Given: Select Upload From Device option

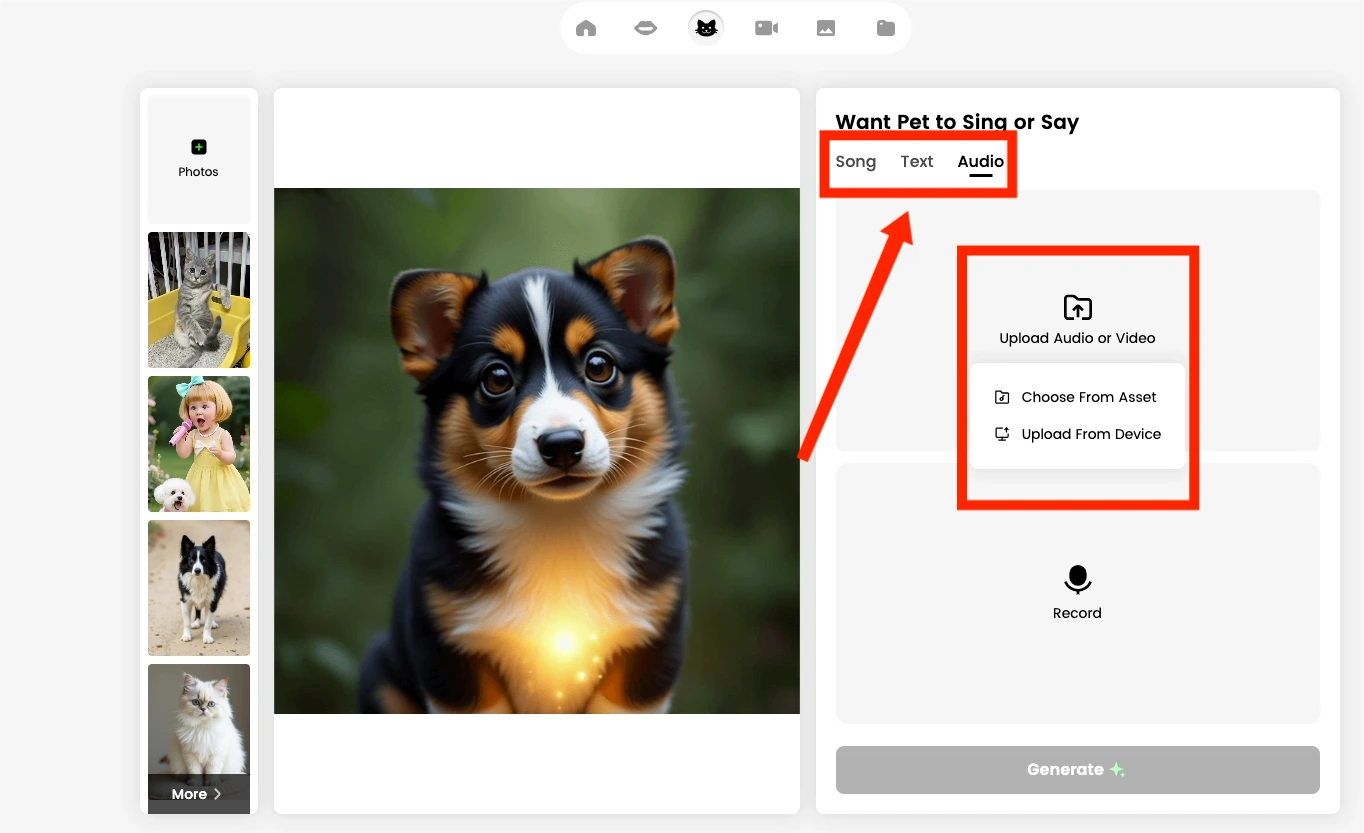Looking at the screenshot, I should [1090, 434].
